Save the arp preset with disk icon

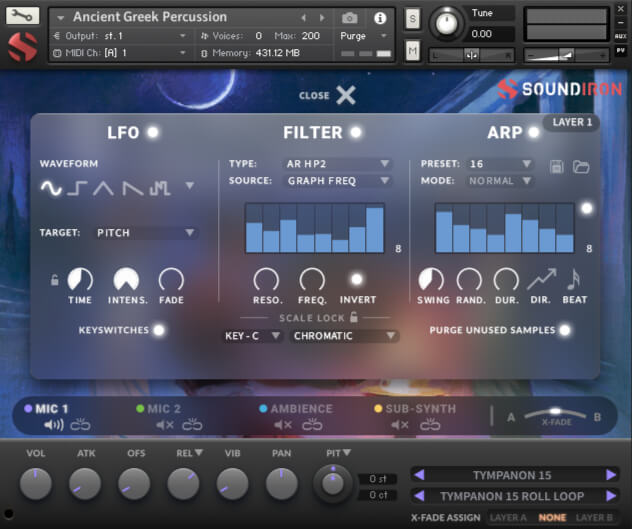(x=557, y=166)
